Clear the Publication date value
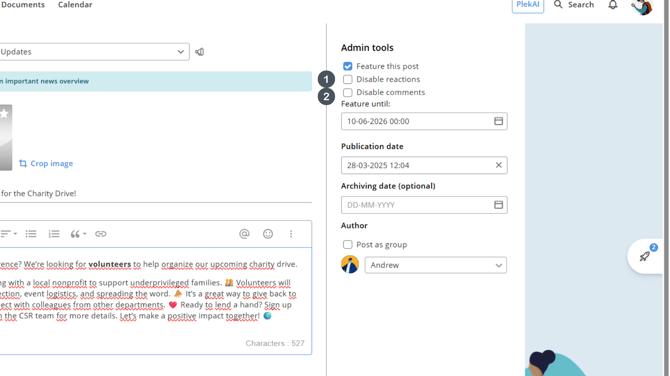The image size is (670, 376). (x=498, y=165)
